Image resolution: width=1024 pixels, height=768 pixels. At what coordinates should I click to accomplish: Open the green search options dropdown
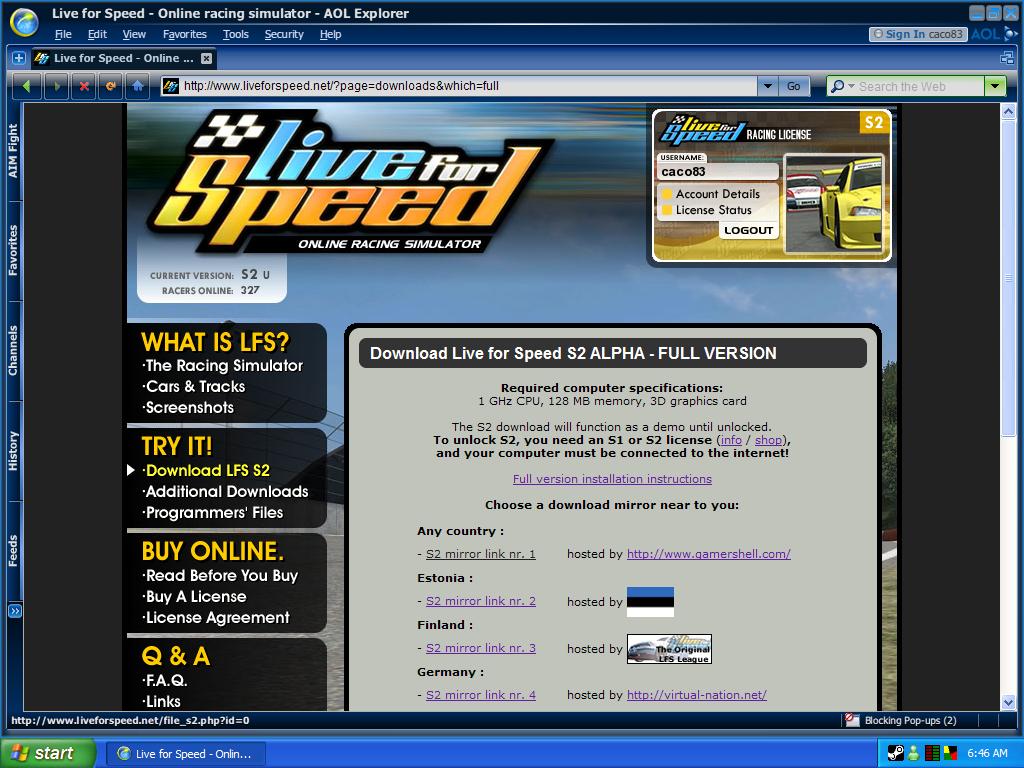995,86
